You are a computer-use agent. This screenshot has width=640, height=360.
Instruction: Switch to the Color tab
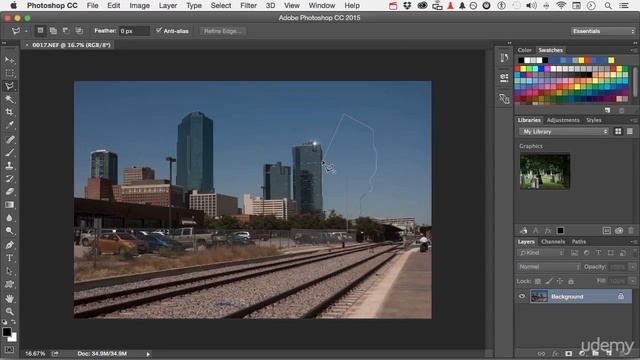point(524,50)
